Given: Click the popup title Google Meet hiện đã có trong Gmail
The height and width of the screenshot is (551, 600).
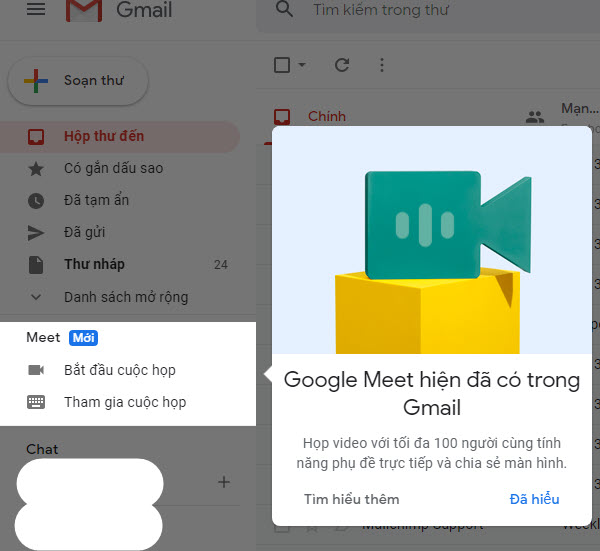Looking at the screenshot, I should (432, 394).
